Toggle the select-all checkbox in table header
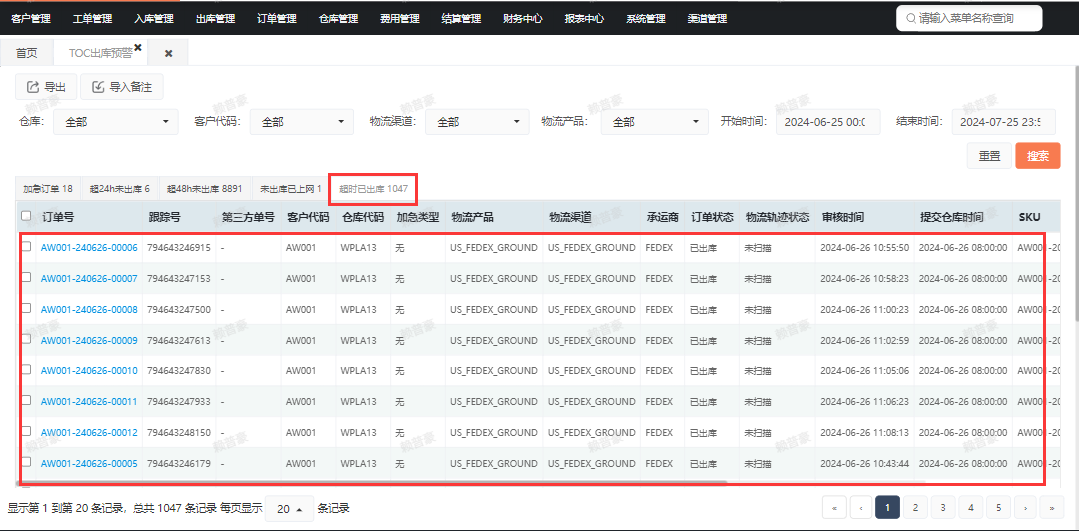Screen dimensions: 1079x531 point(26,216)
